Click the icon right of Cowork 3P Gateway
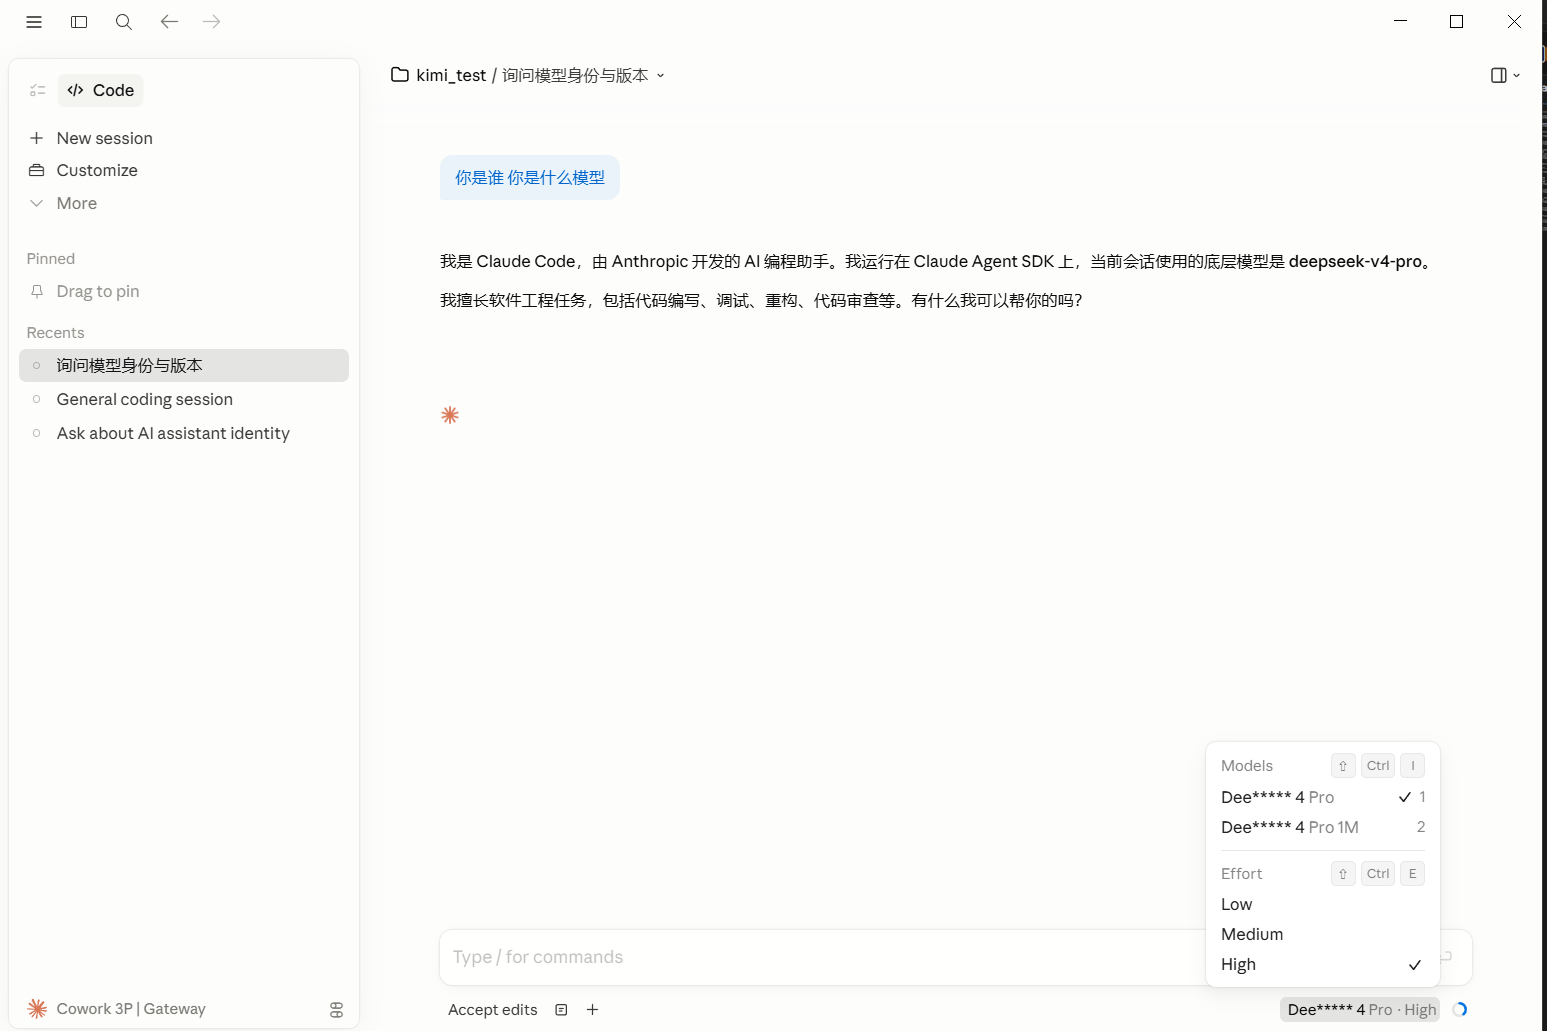Viewport: 1547px width, 1031px height. [x=337, y=1010]
